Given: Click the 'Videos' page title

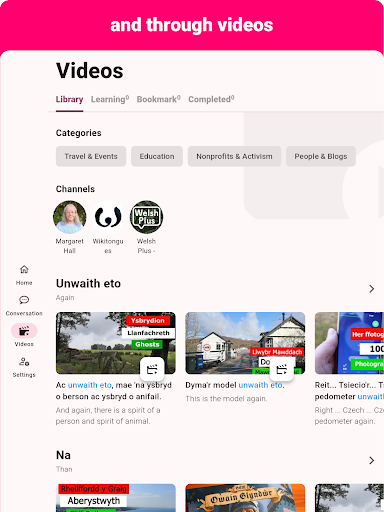Looking at the screenshot, I should (x=90, y=71).
